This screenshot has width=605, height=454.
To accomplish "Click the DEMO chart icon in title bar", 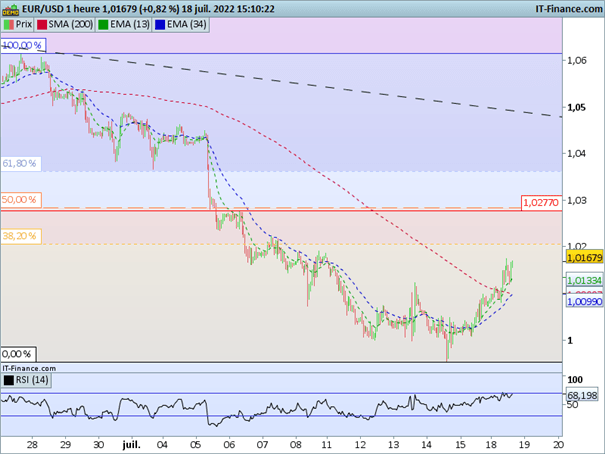I will pyautogui.click(x=10, y=9).
